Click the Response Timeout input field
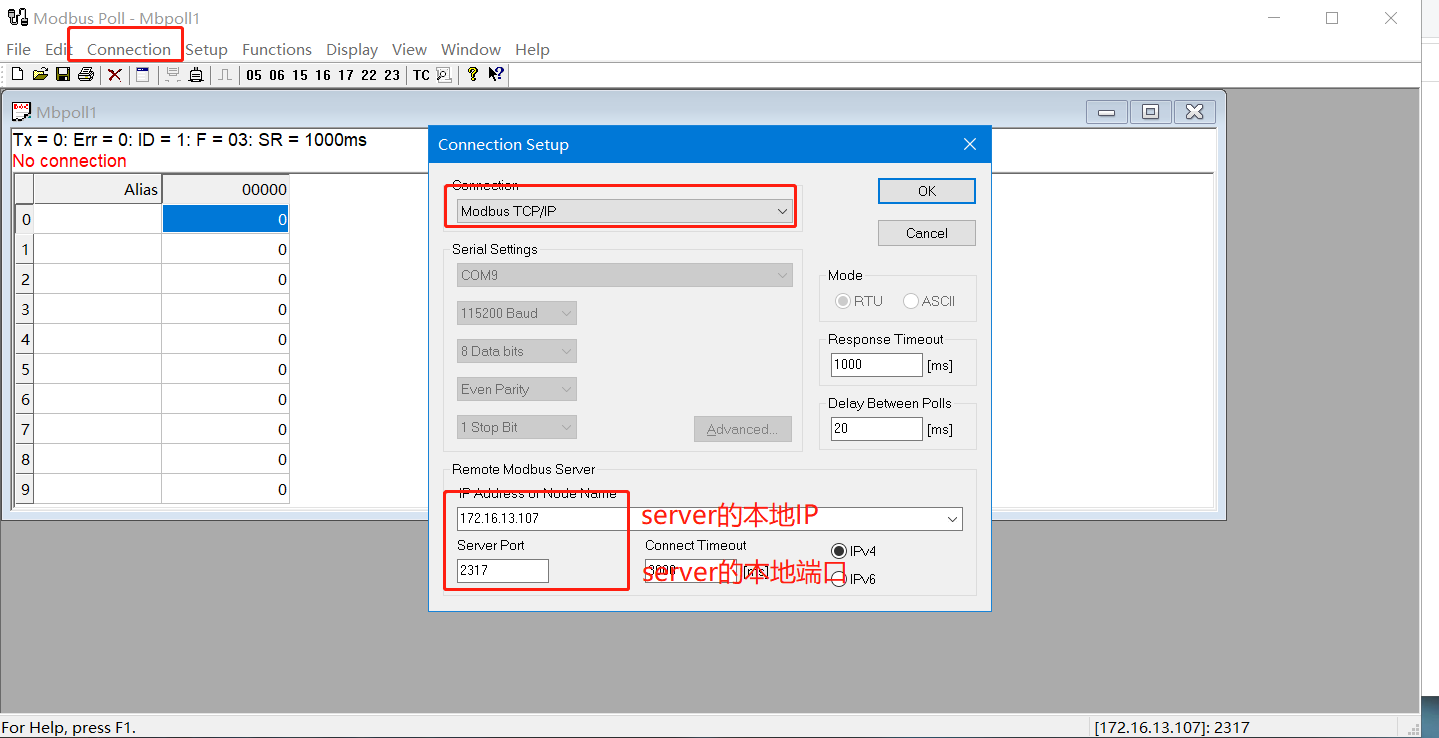 pyautogui.click(x=876, y=365)
